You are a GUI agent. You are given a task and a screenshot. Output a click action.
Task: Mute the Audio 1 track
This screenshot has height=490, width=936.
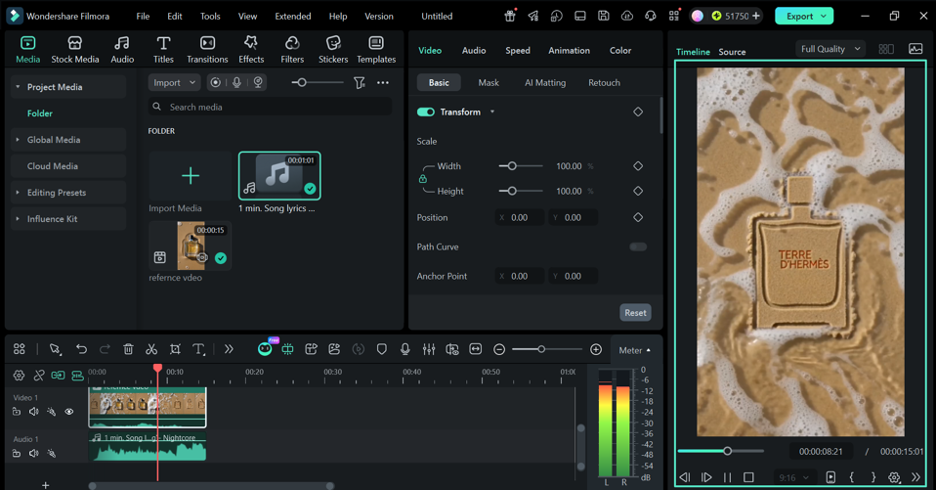34,453
